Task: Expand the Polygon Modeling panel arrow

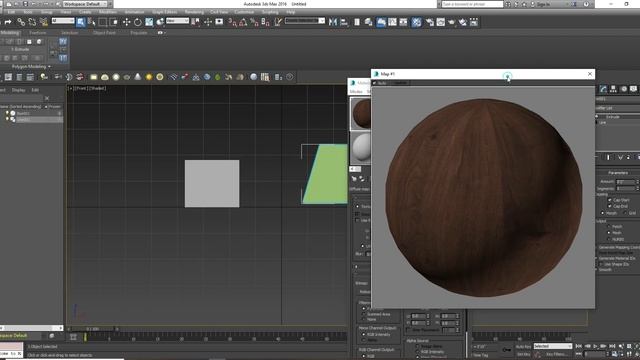Action: click(x=49, y=67)
